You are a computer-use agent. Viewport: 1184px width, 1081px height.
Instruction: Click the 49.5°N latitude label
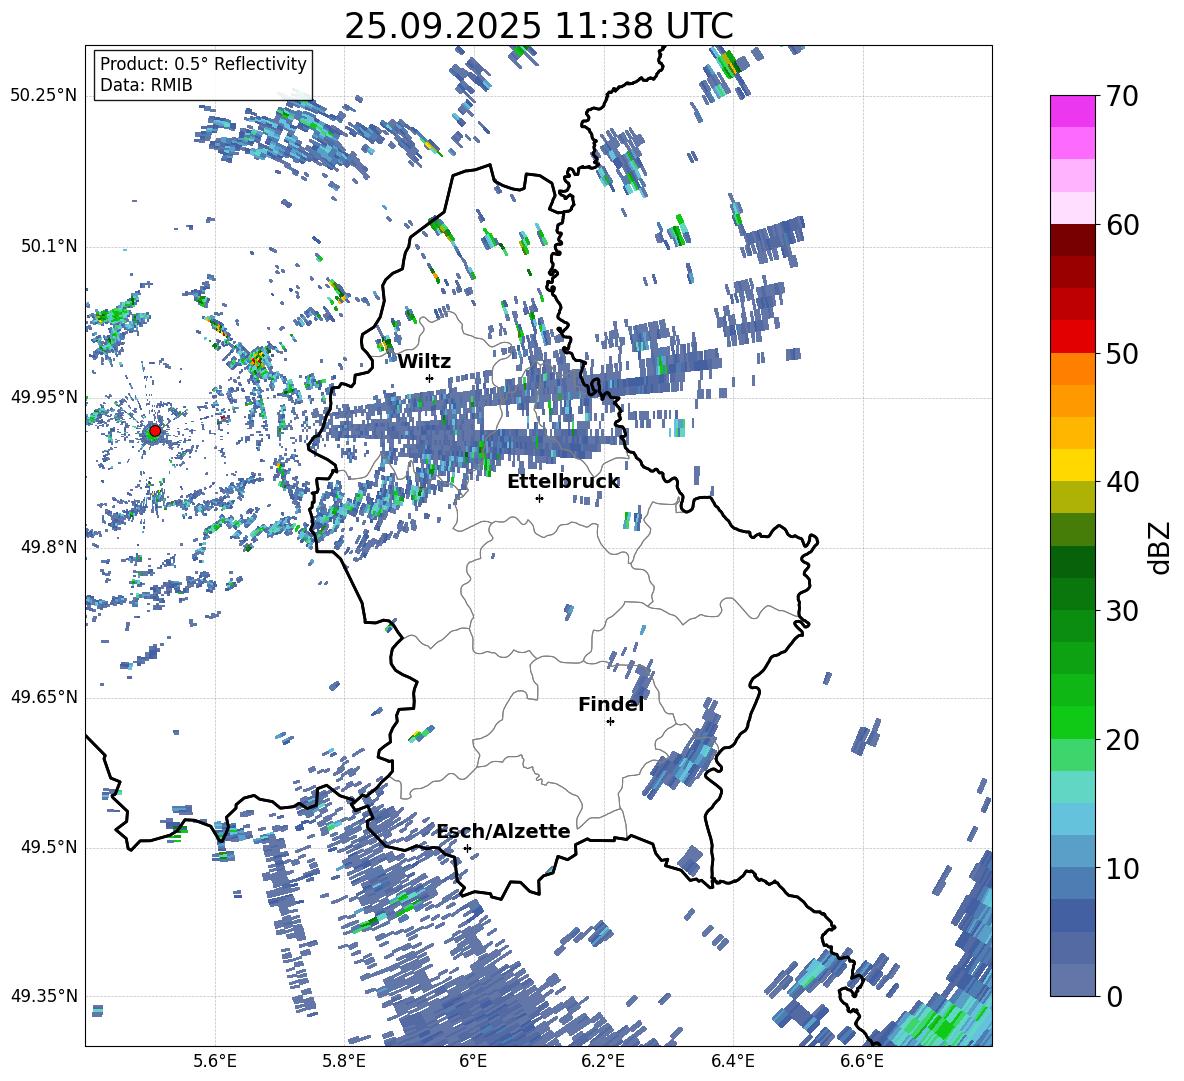click(50, 847)
